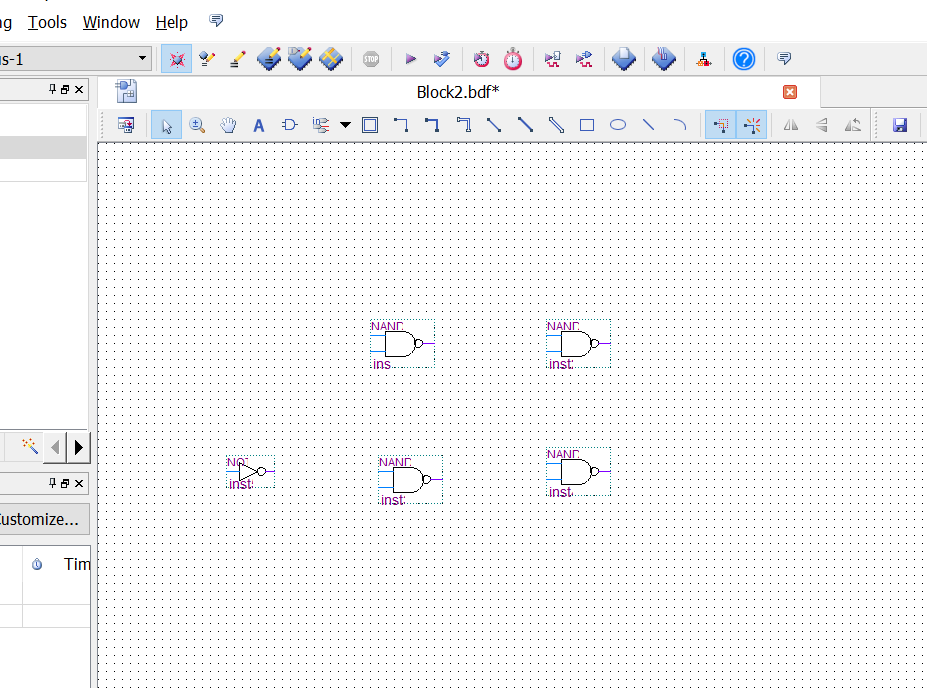927x688 pixels.
Task: Start compilation with the purple play icon
Action: (x=410, y=59)
